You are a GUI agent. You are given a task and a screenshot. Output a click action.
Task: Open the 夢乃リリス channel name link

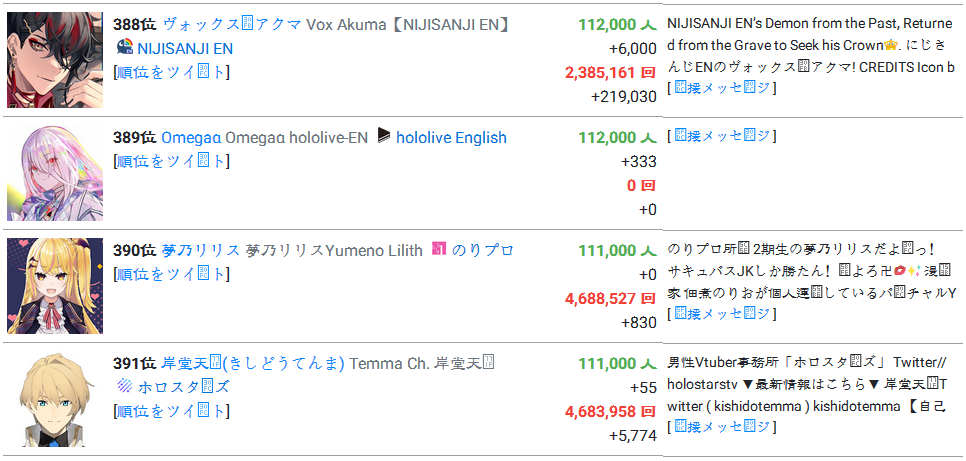click(x=200, y=250)
